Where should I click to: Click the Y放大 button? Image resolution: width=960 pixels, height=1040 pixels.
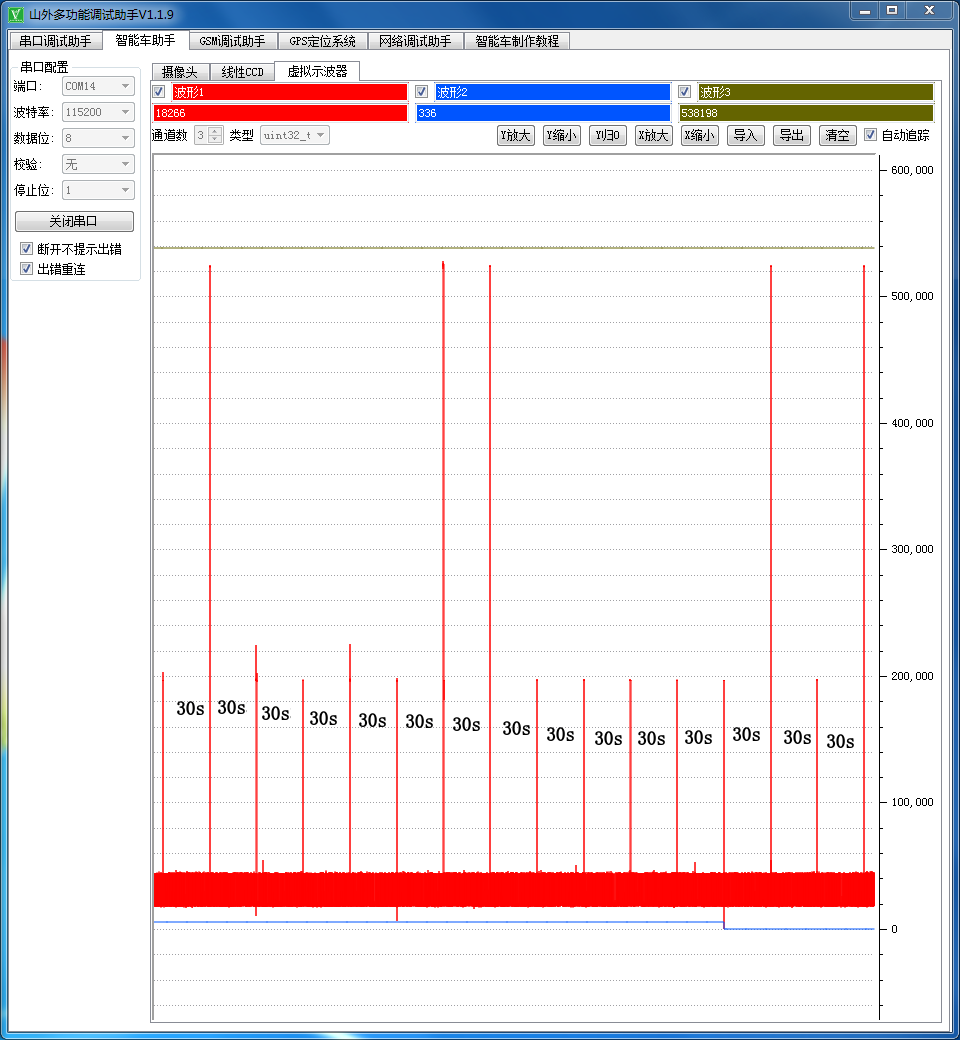[515, 135]
